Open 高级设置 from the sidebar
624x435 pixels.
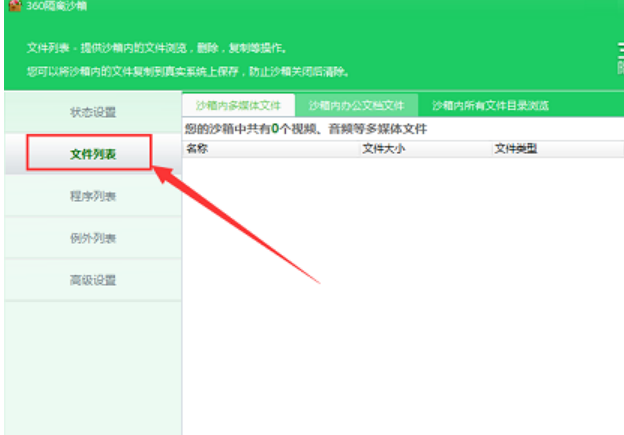pyautogui.click(x=92, y=280)
